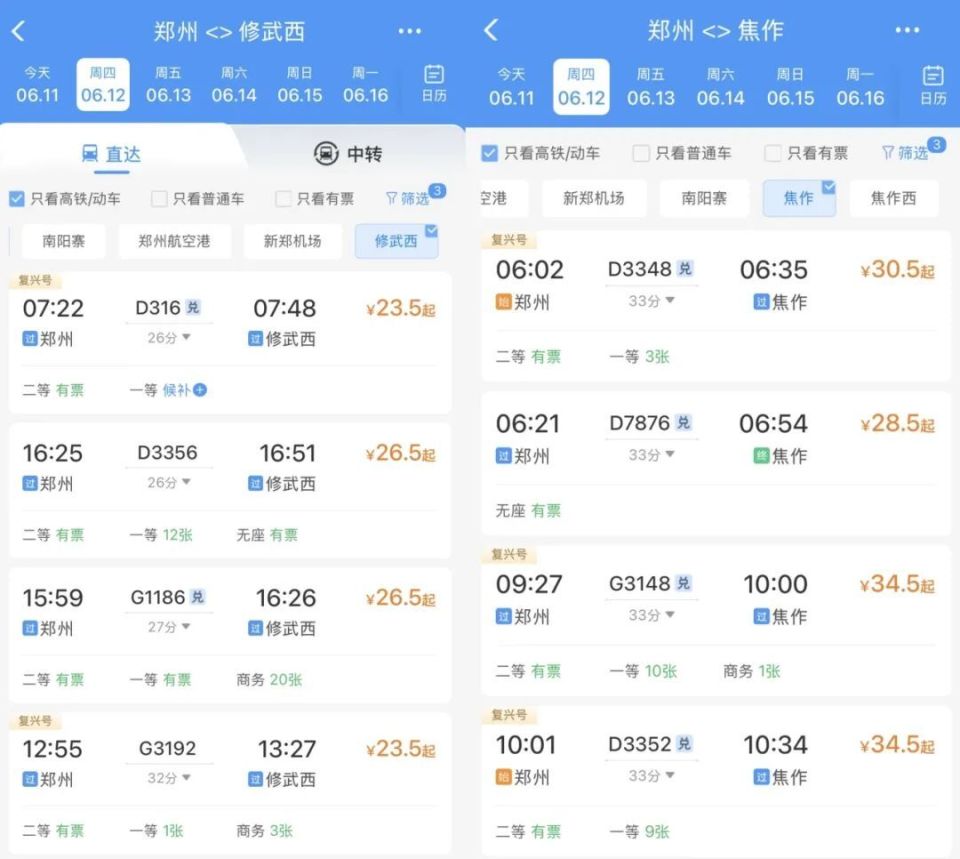Tap the 兑 badge next to D3348
This screenshot has width=960, height=859.
684,268
